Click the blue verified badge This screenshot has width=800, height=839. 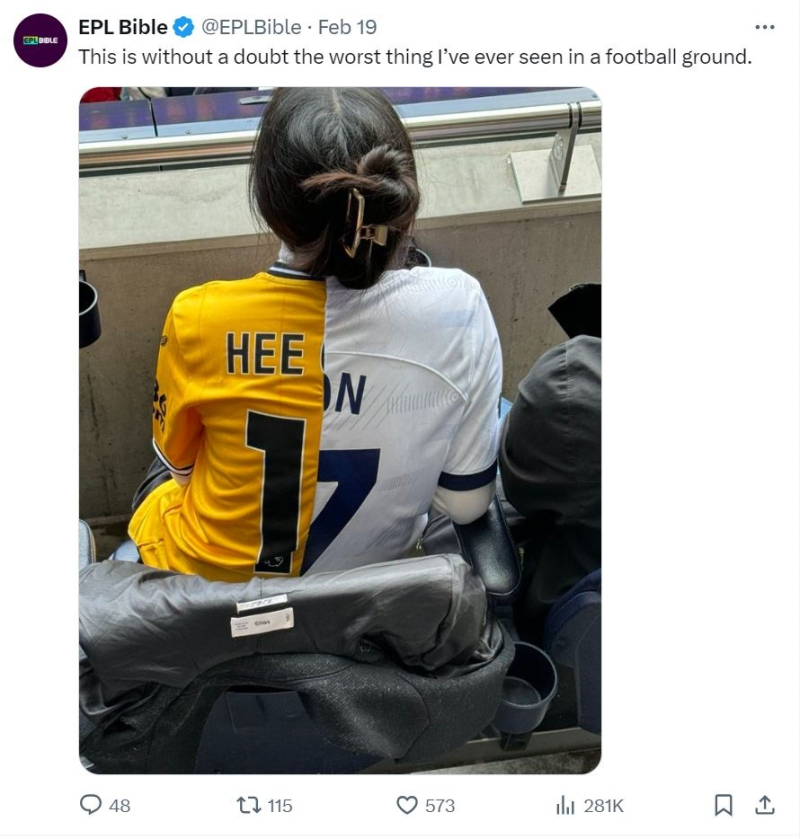[x=184, y=27]
